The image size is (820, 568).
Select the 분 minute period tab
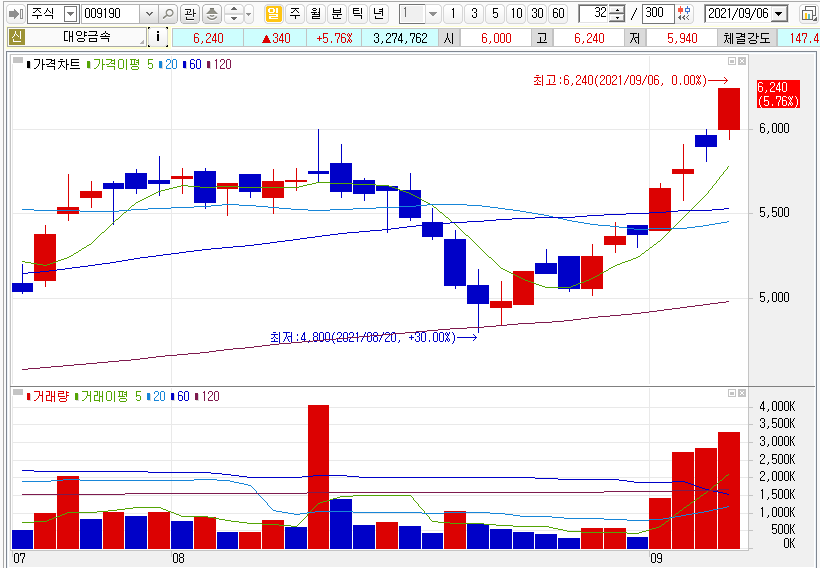pos(337,14)
